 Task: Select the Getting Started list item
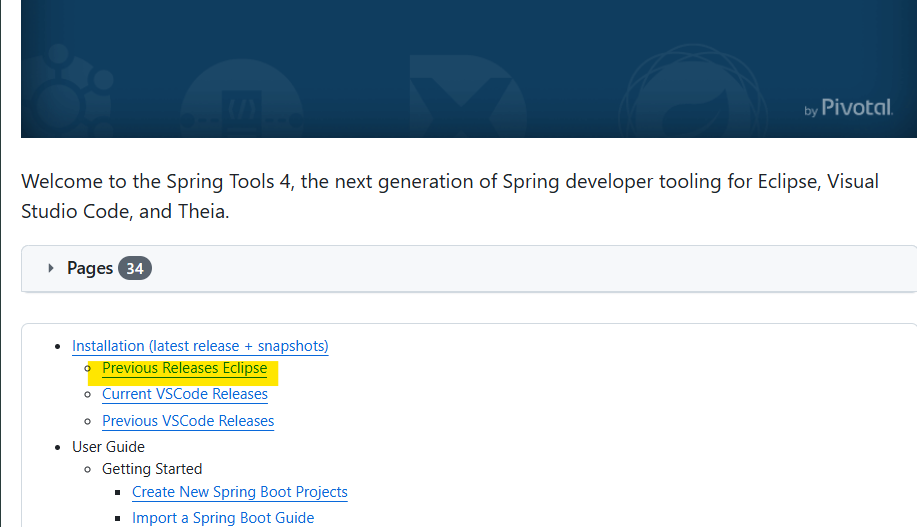pyautogui.click(x=152, y=469)
